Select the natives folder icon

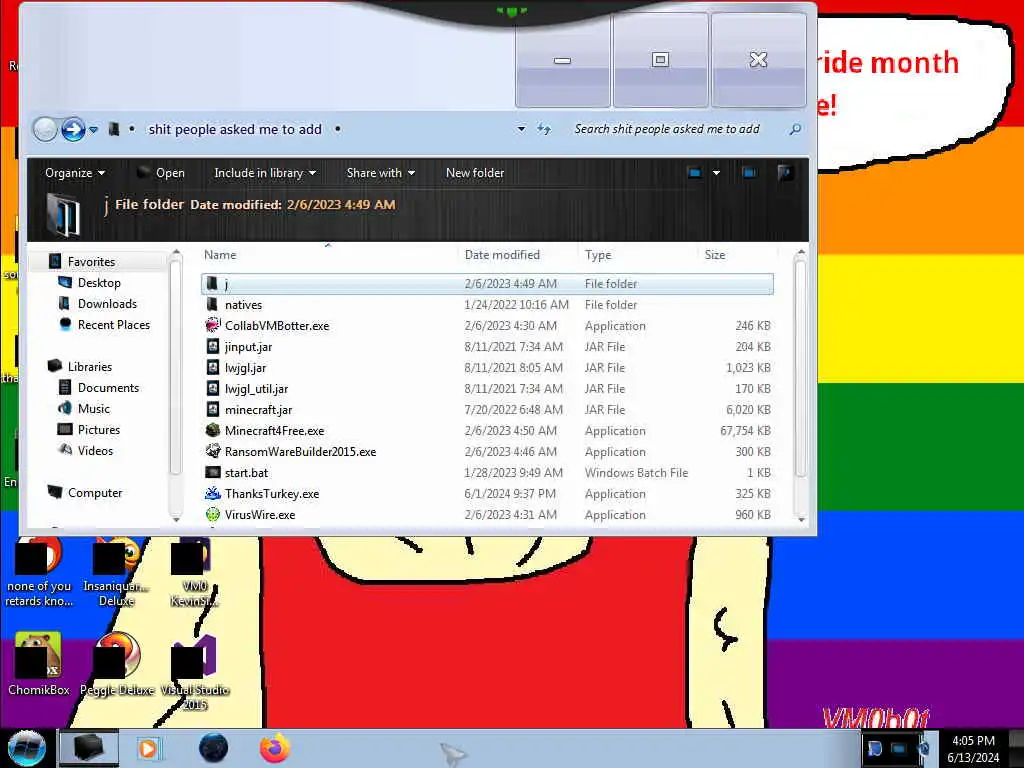212,304
